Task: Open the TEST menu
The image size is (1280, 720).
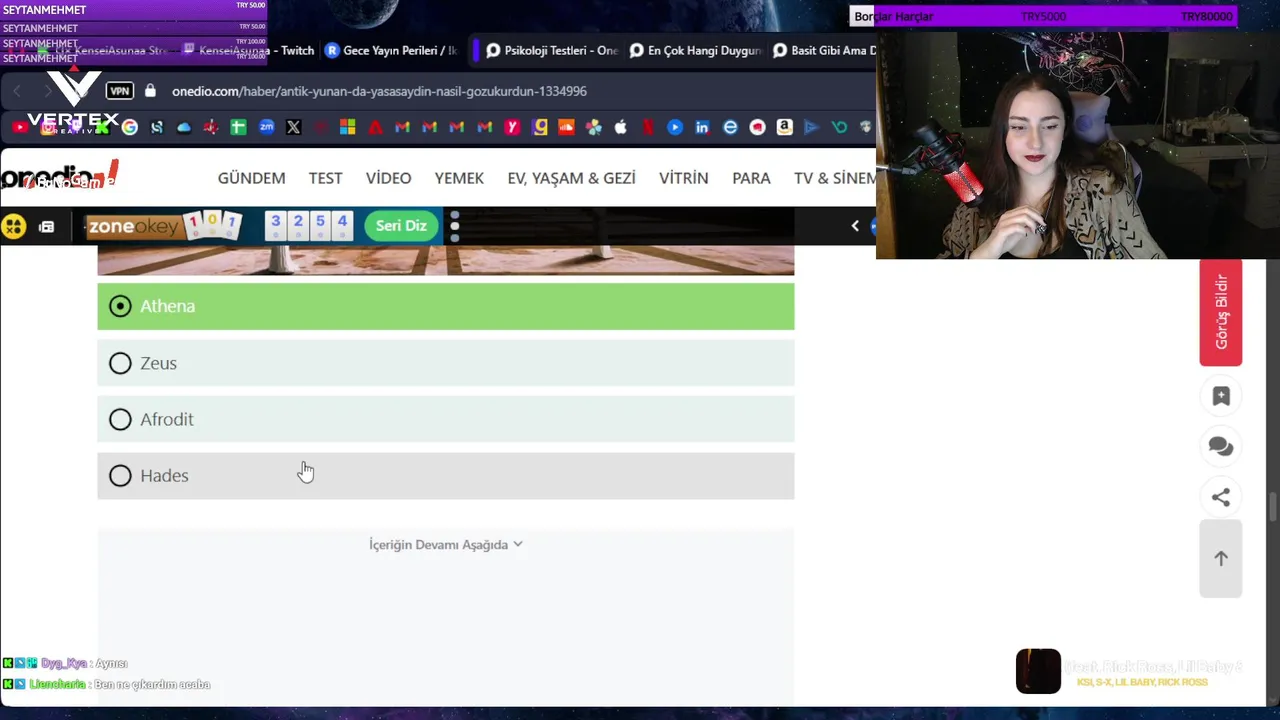Action: [x=325, y=178]
